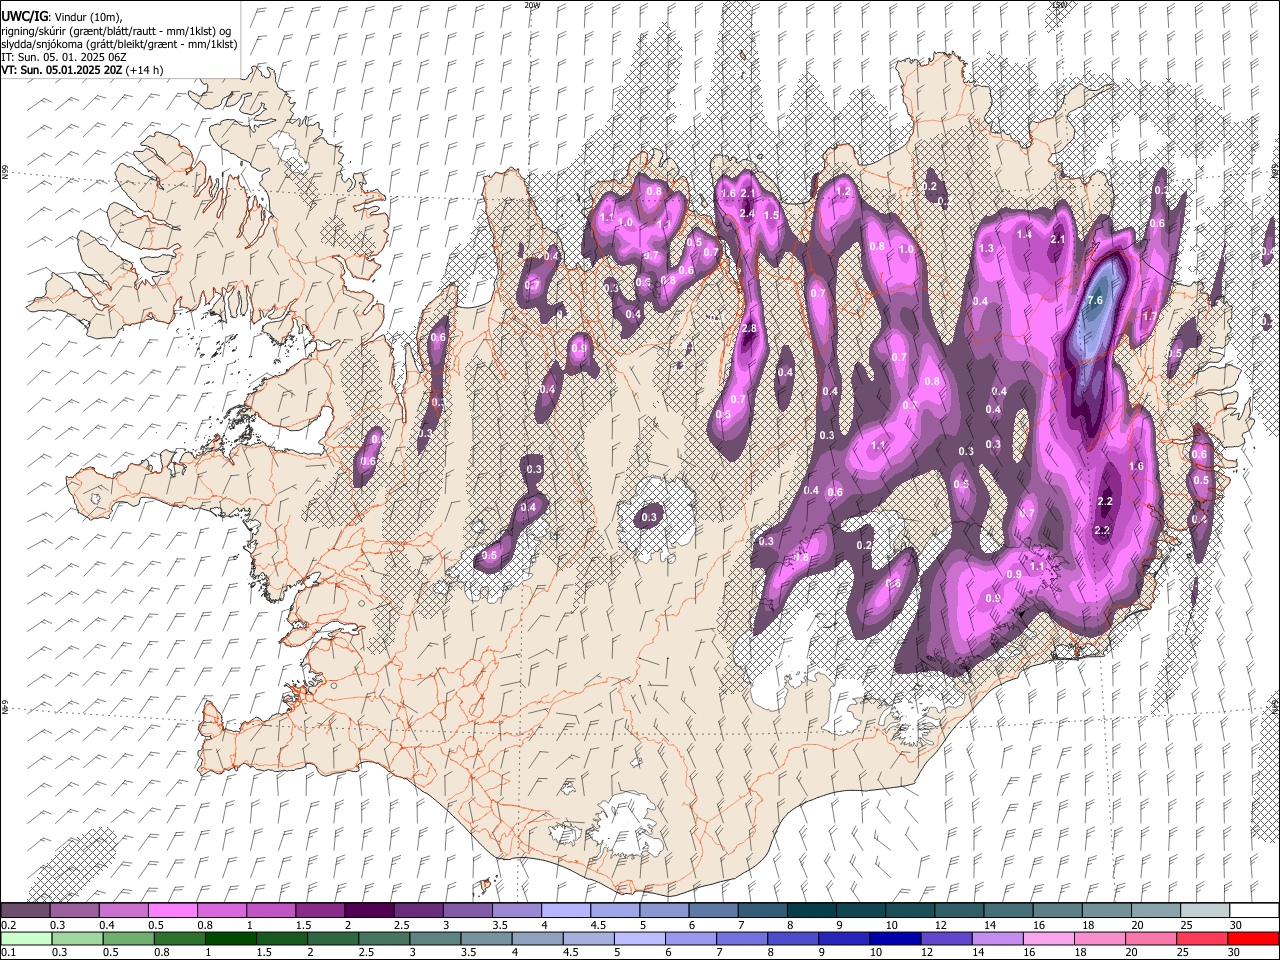
Task: Pick the lavender 4 swatch in the upper legend
Action: coord(566,910)
